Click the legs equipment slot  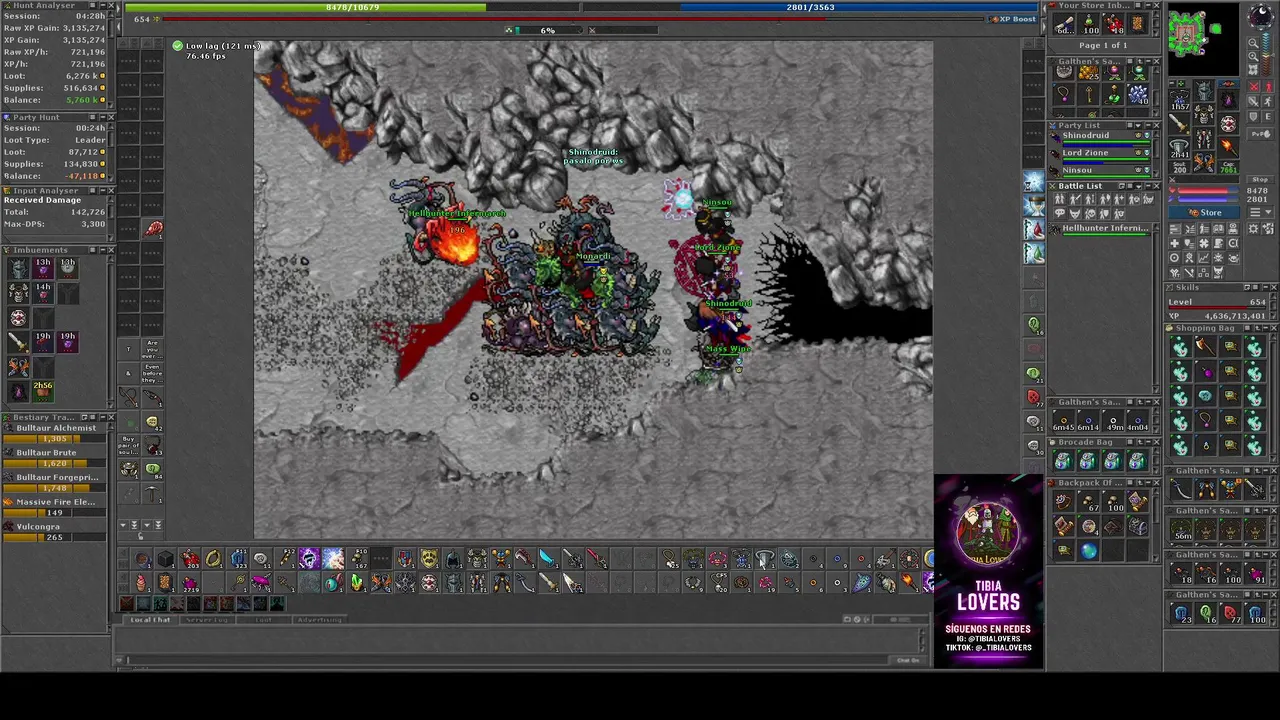pyautogui.click(x=1204, y=138)
